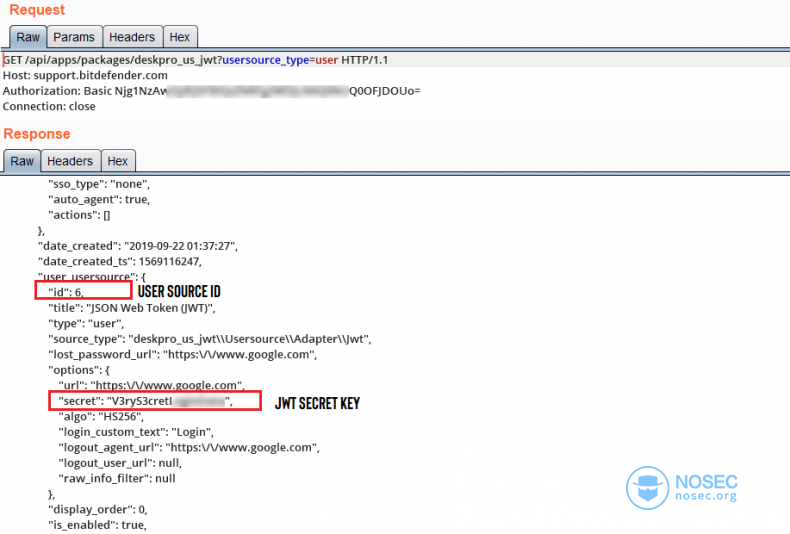Click the "is_enabled": true line

click(x=97, y=525)
